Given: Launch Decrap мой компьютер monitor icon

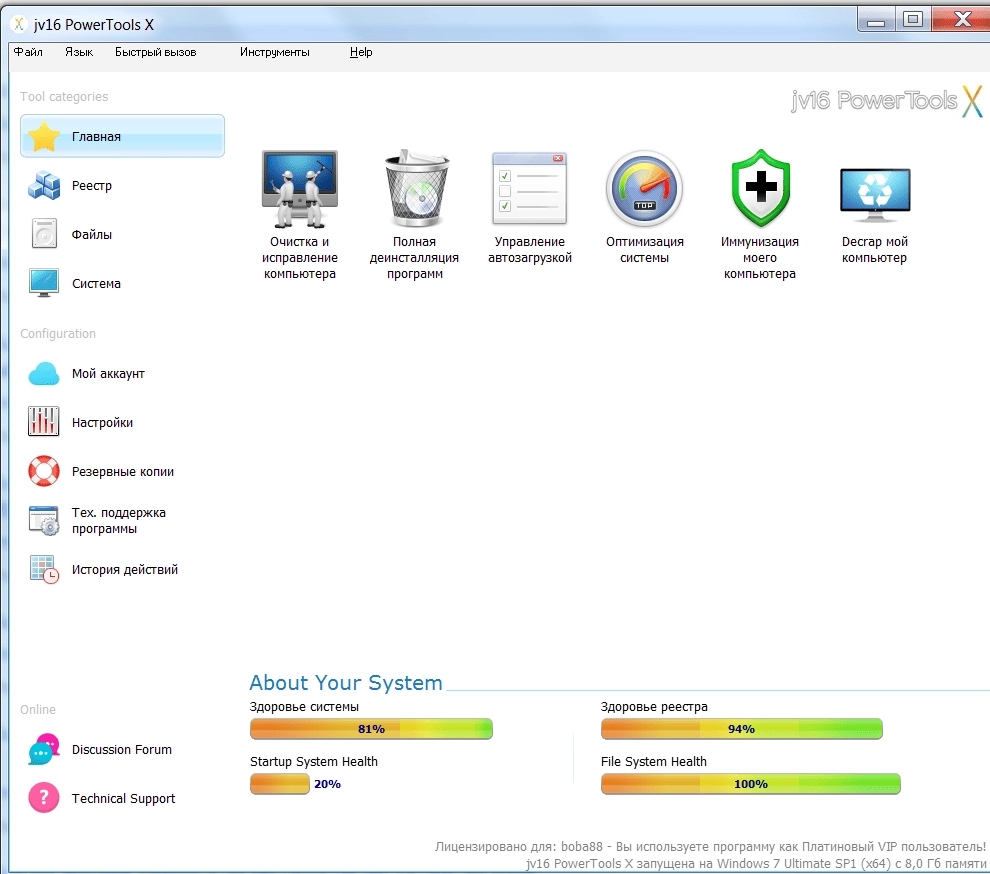Looking at the screenshot, I should coord(875,195).
